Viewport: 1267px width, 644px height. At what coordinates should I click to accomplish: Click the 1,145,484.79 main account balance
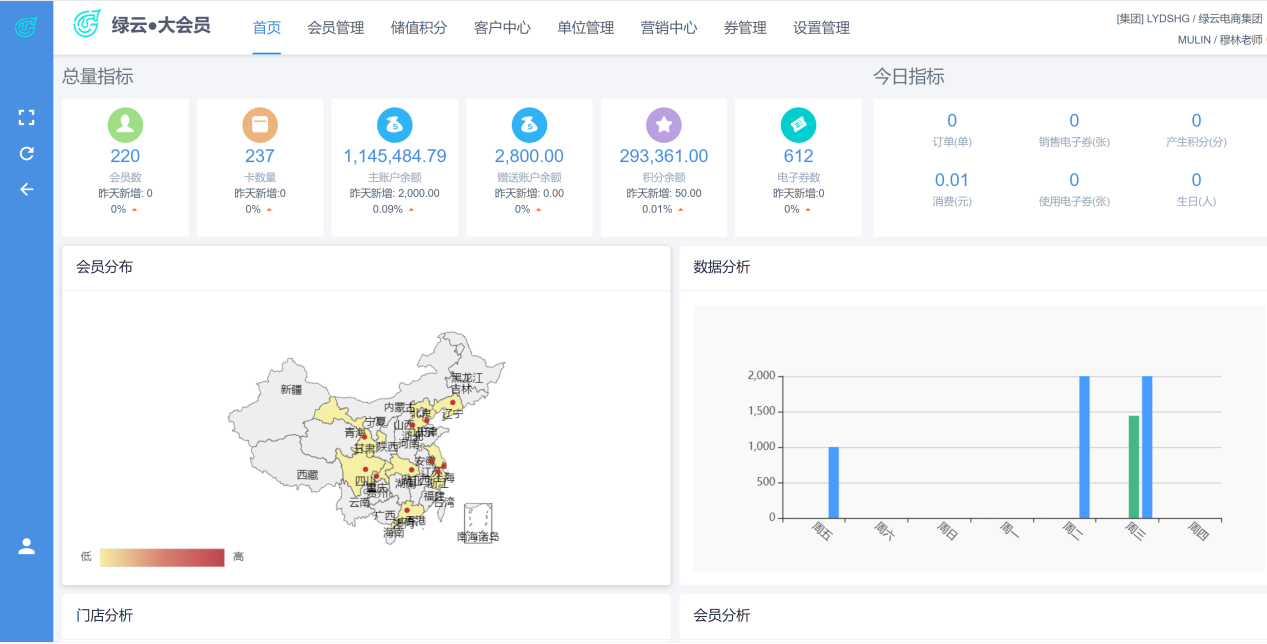395,156
